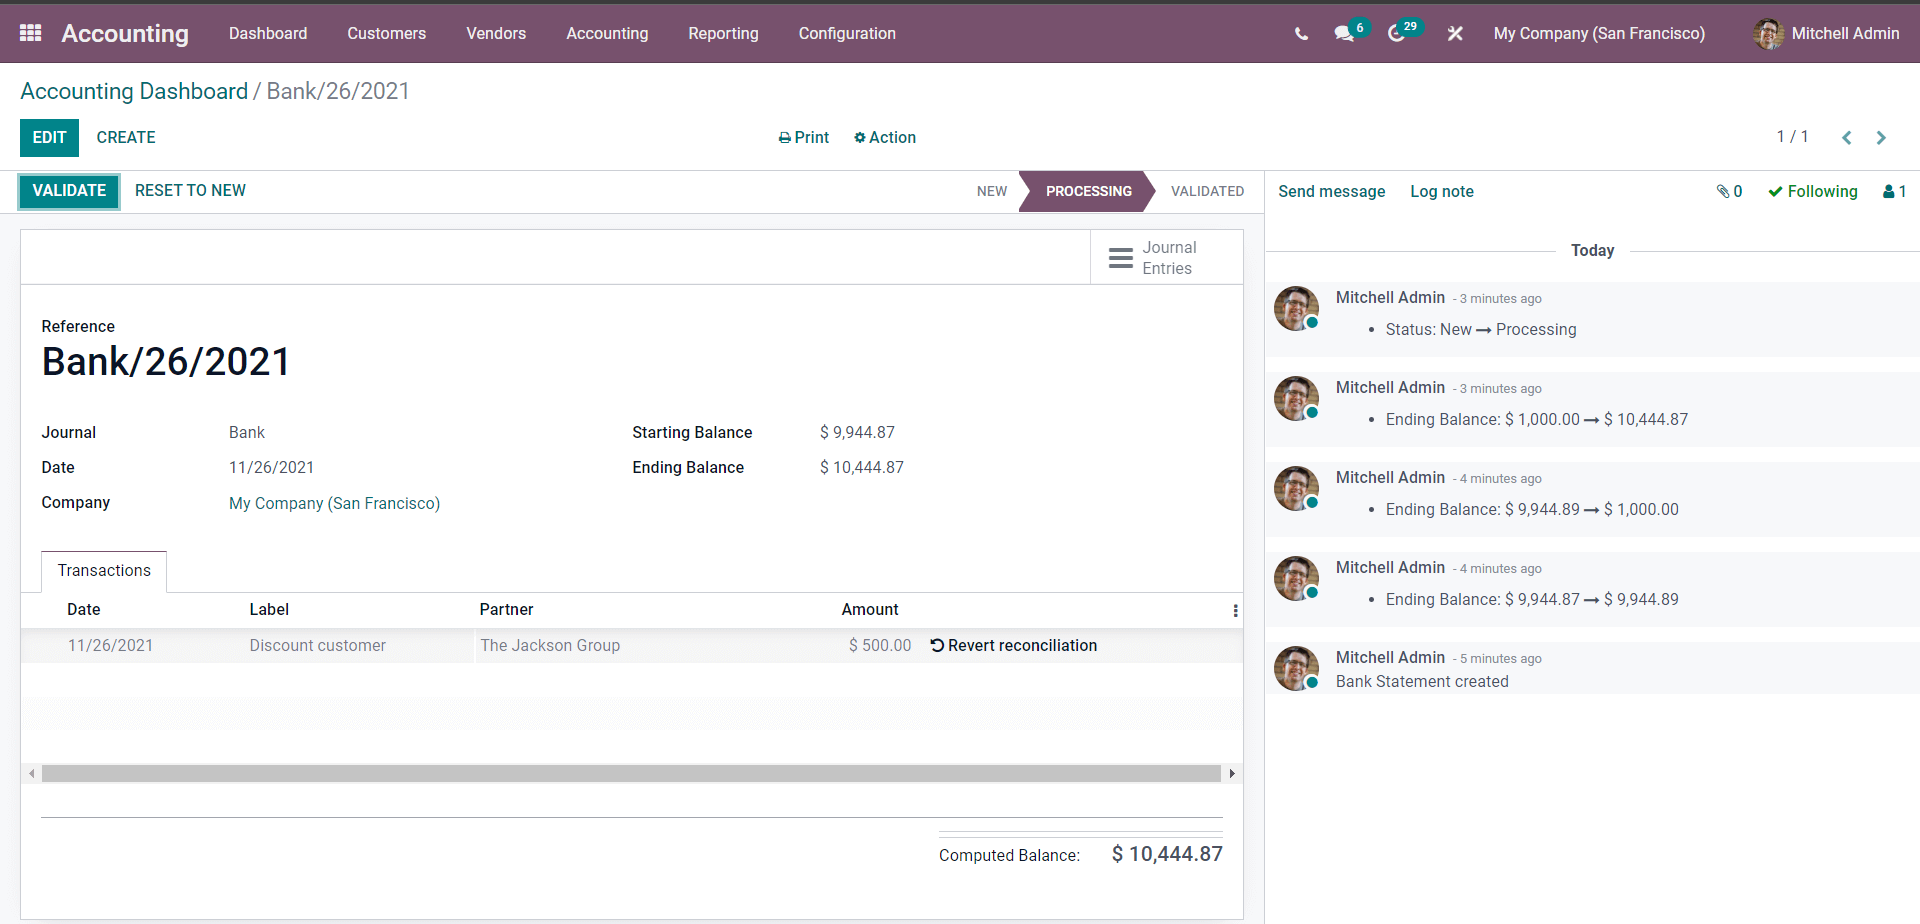Image resolution: width=1920 pixels, height=924 pixels.
Task: Select the Transactions tab
Action: [x=104, y=571]
